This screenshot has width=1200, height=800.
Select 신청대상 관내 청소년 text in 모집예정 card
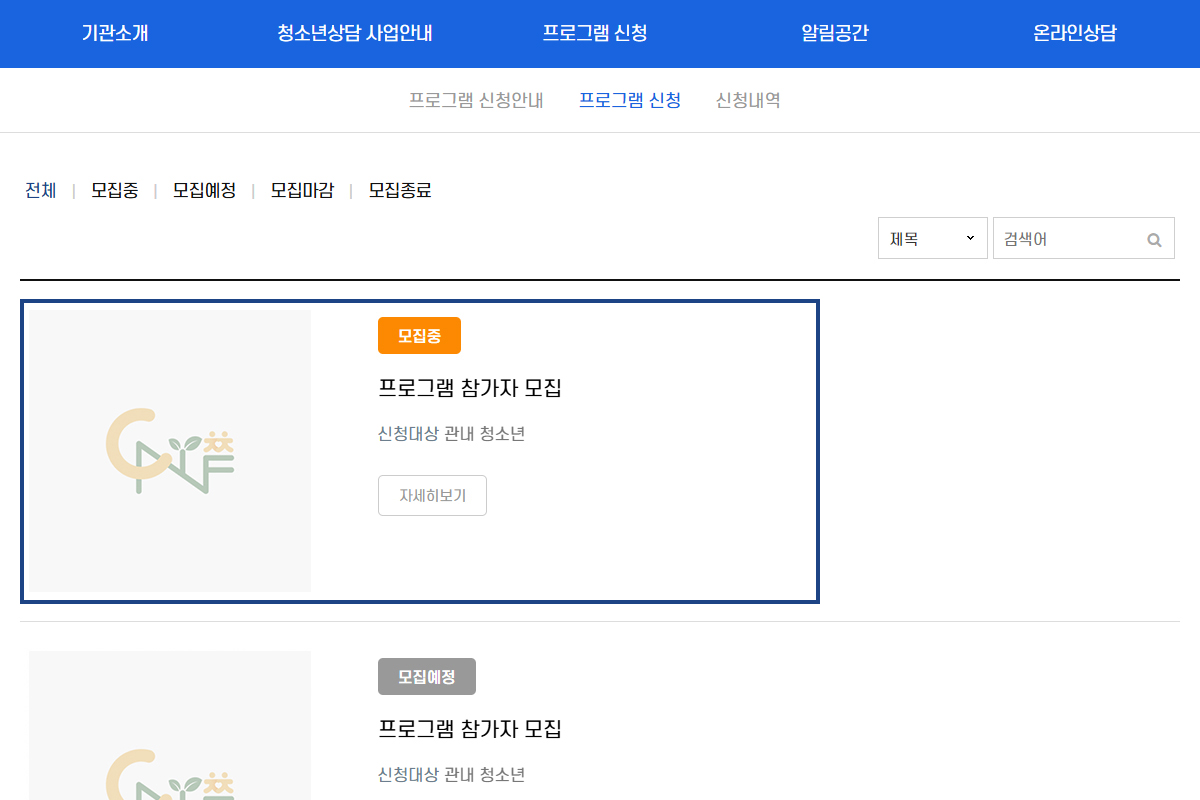(x=452, y=774)
